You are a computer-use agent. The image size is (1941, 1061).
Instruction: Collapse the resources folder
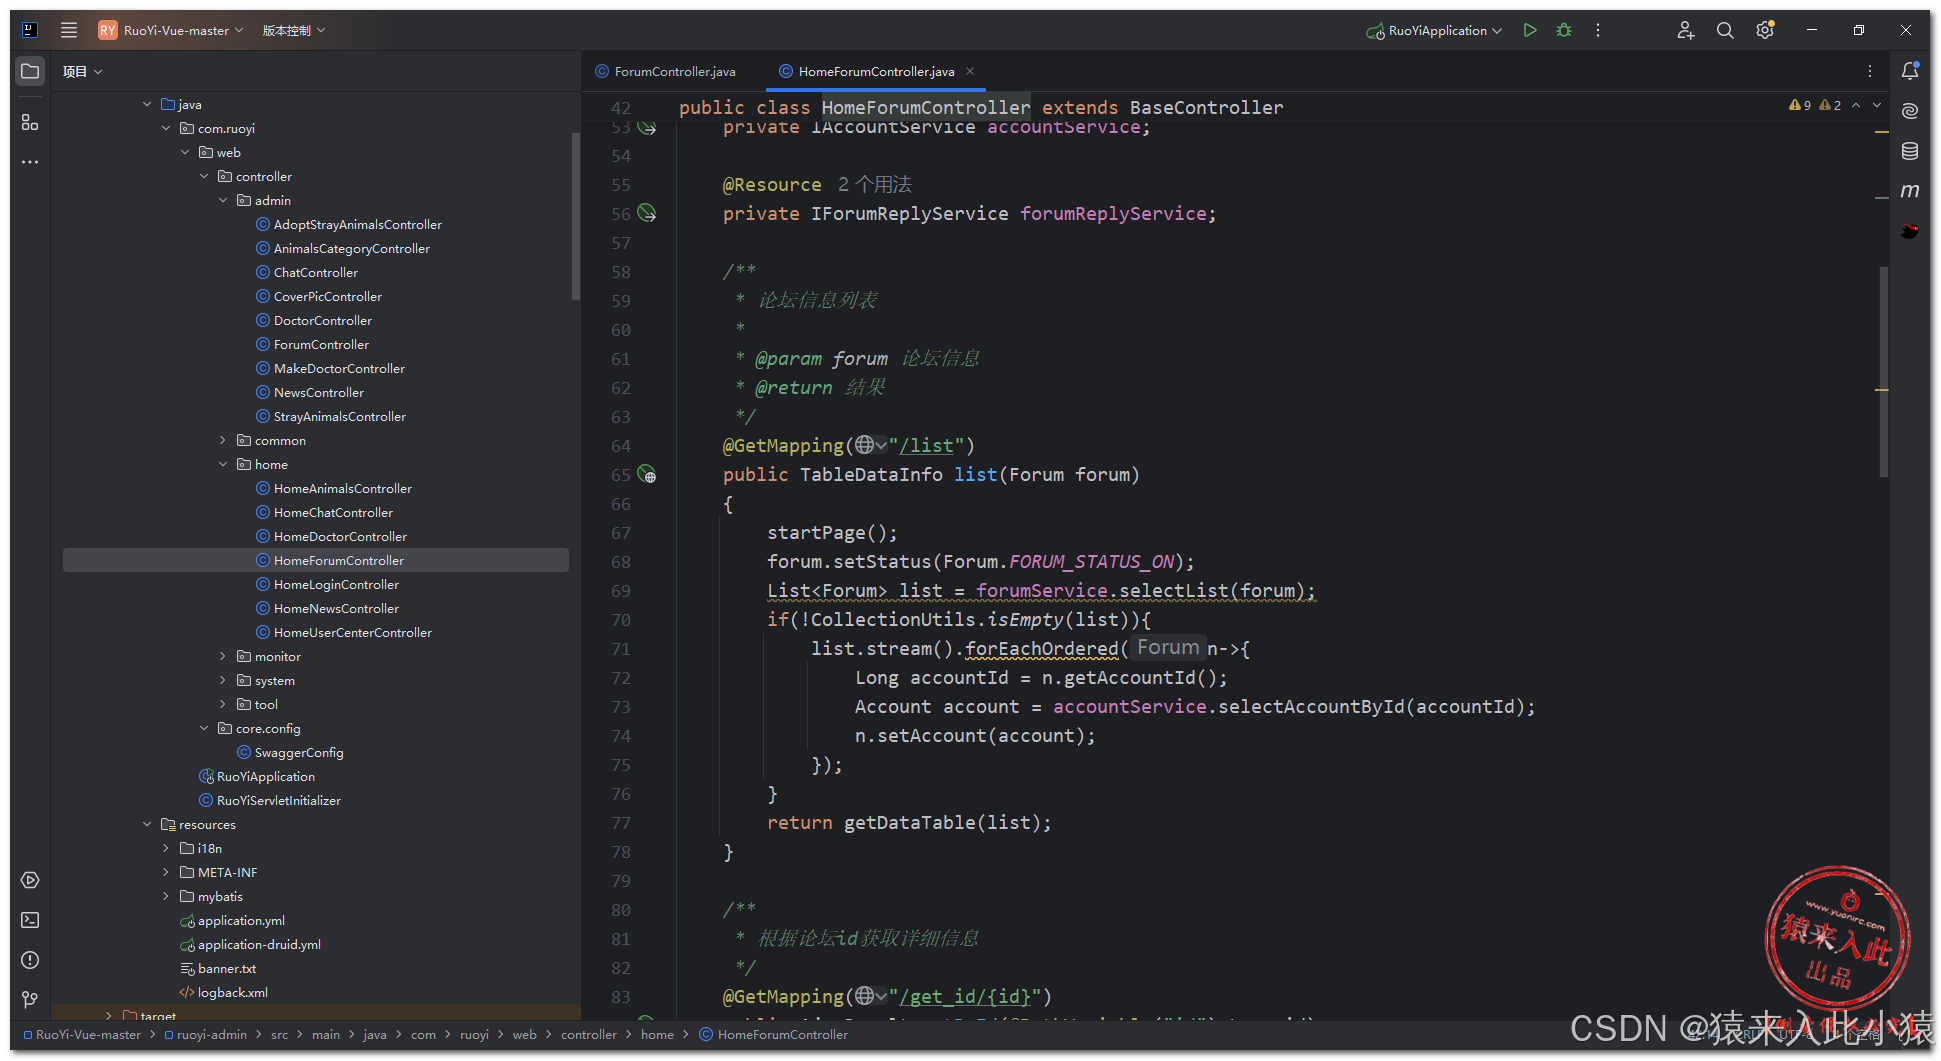coord(147,824)
